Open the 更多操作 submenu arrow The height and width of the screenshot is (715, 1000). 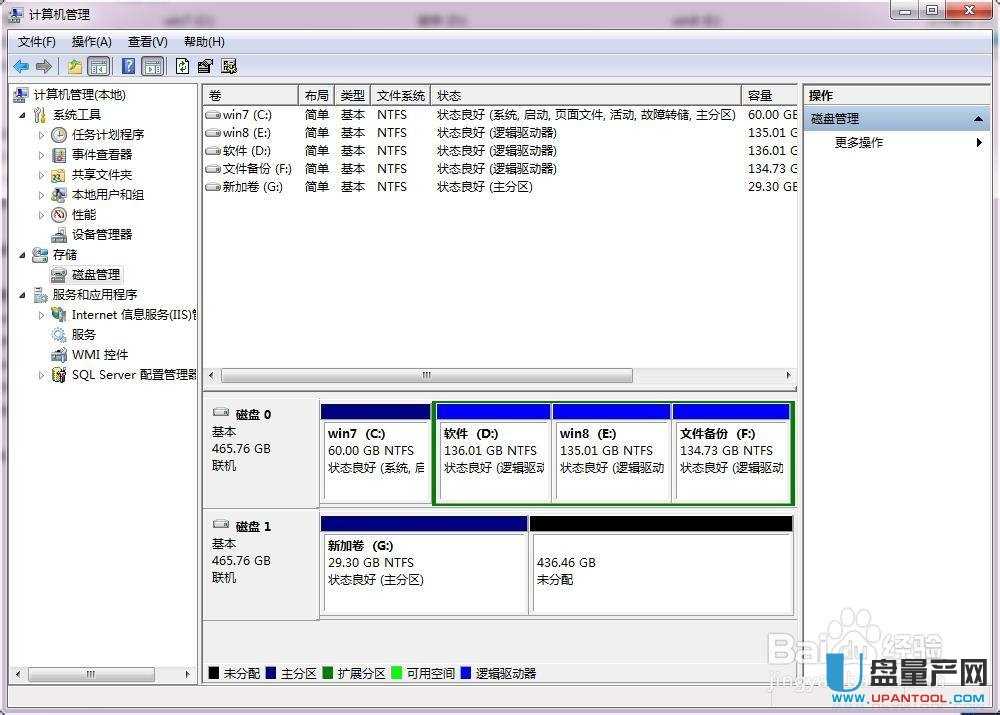tap(979, 143)
